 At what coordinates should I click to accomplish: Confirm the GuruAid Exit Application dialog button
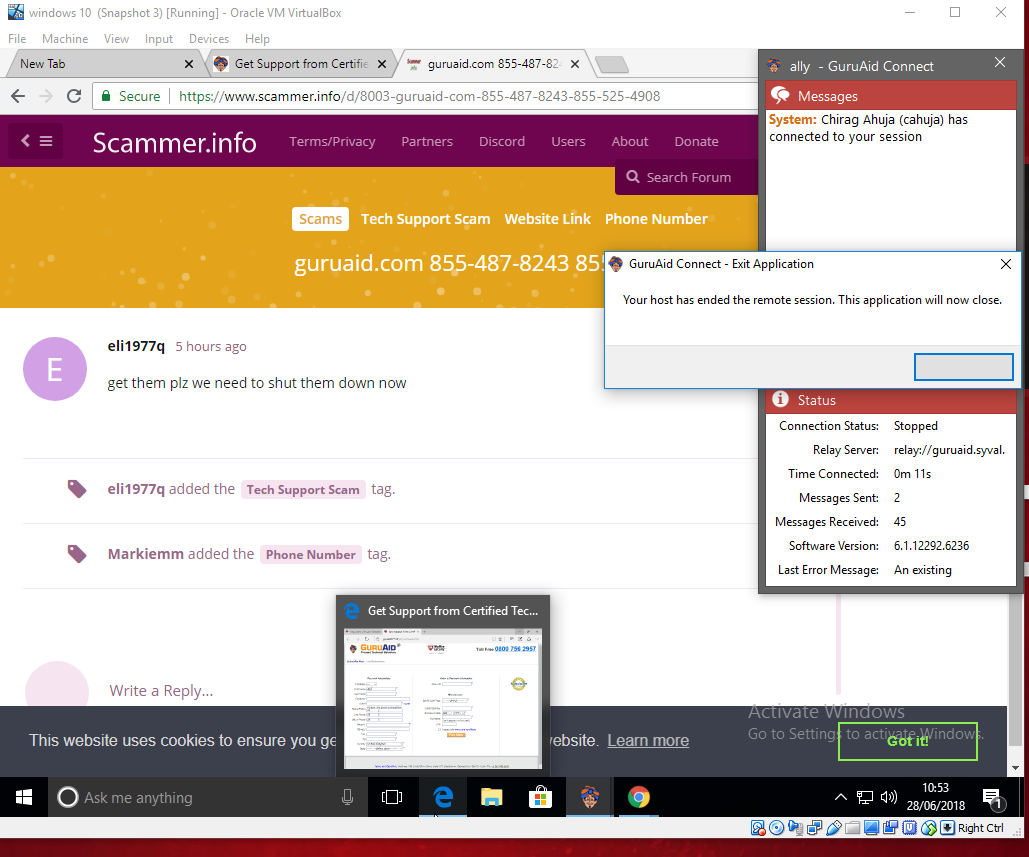[x=963, y=367]
